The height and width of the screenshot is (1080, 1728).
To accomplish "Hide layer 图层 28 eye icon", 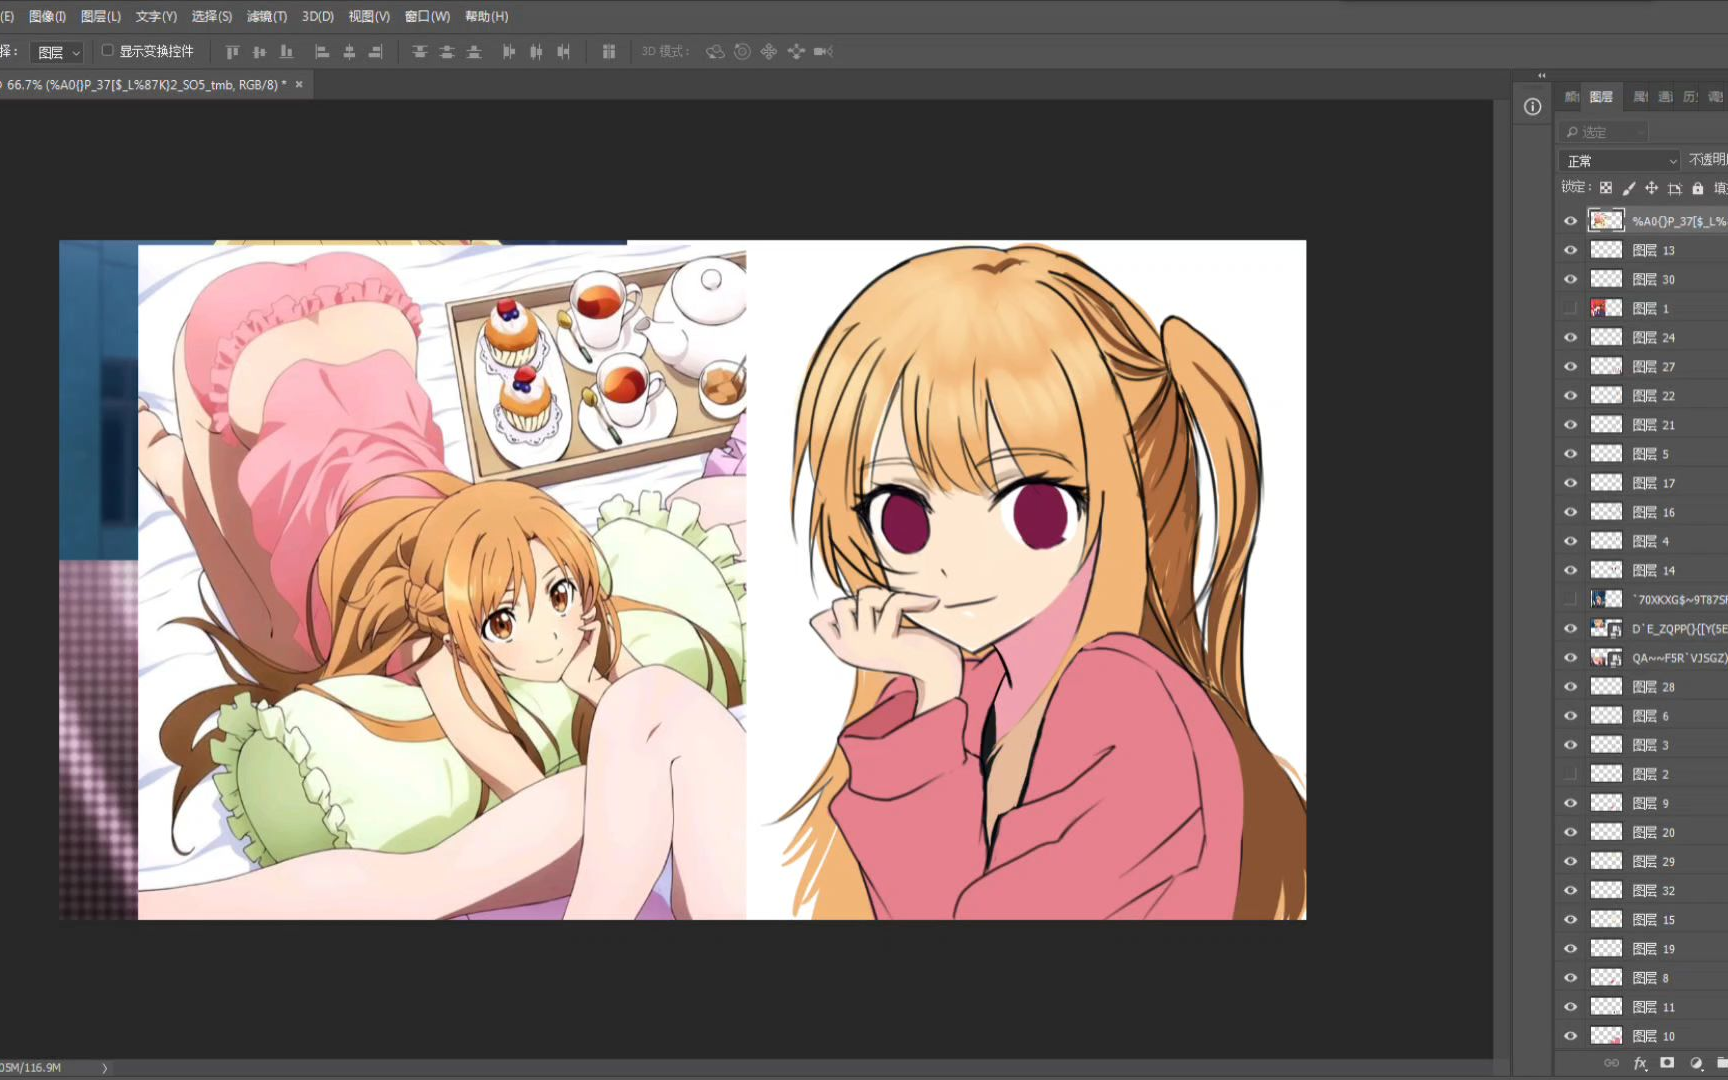I will 1570,687.
